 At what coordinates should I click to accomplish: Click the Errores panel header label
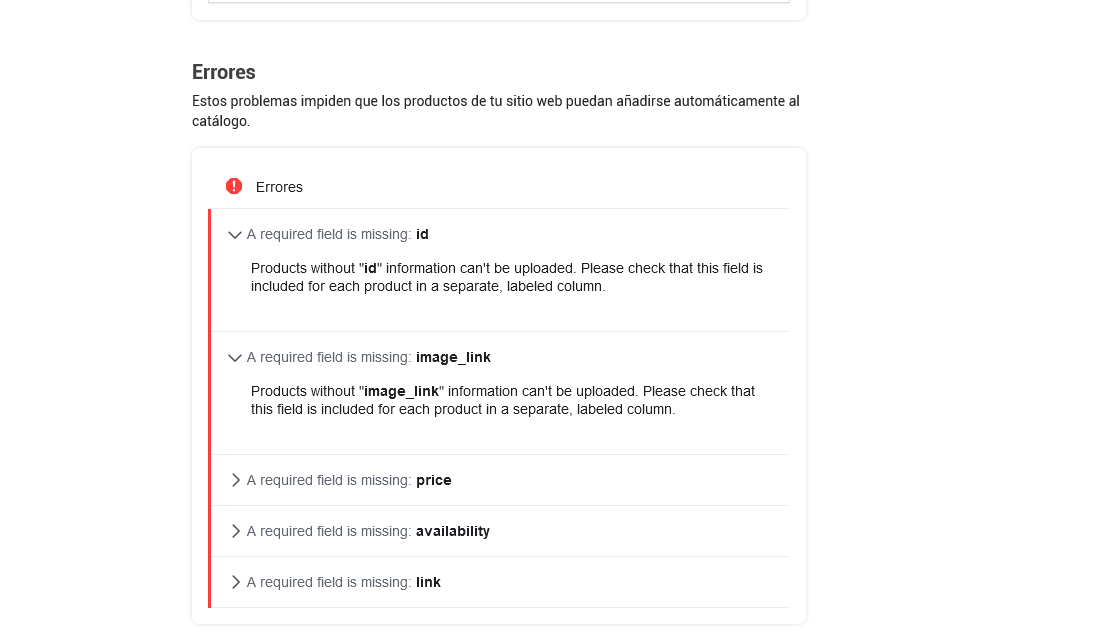point(279,187)
